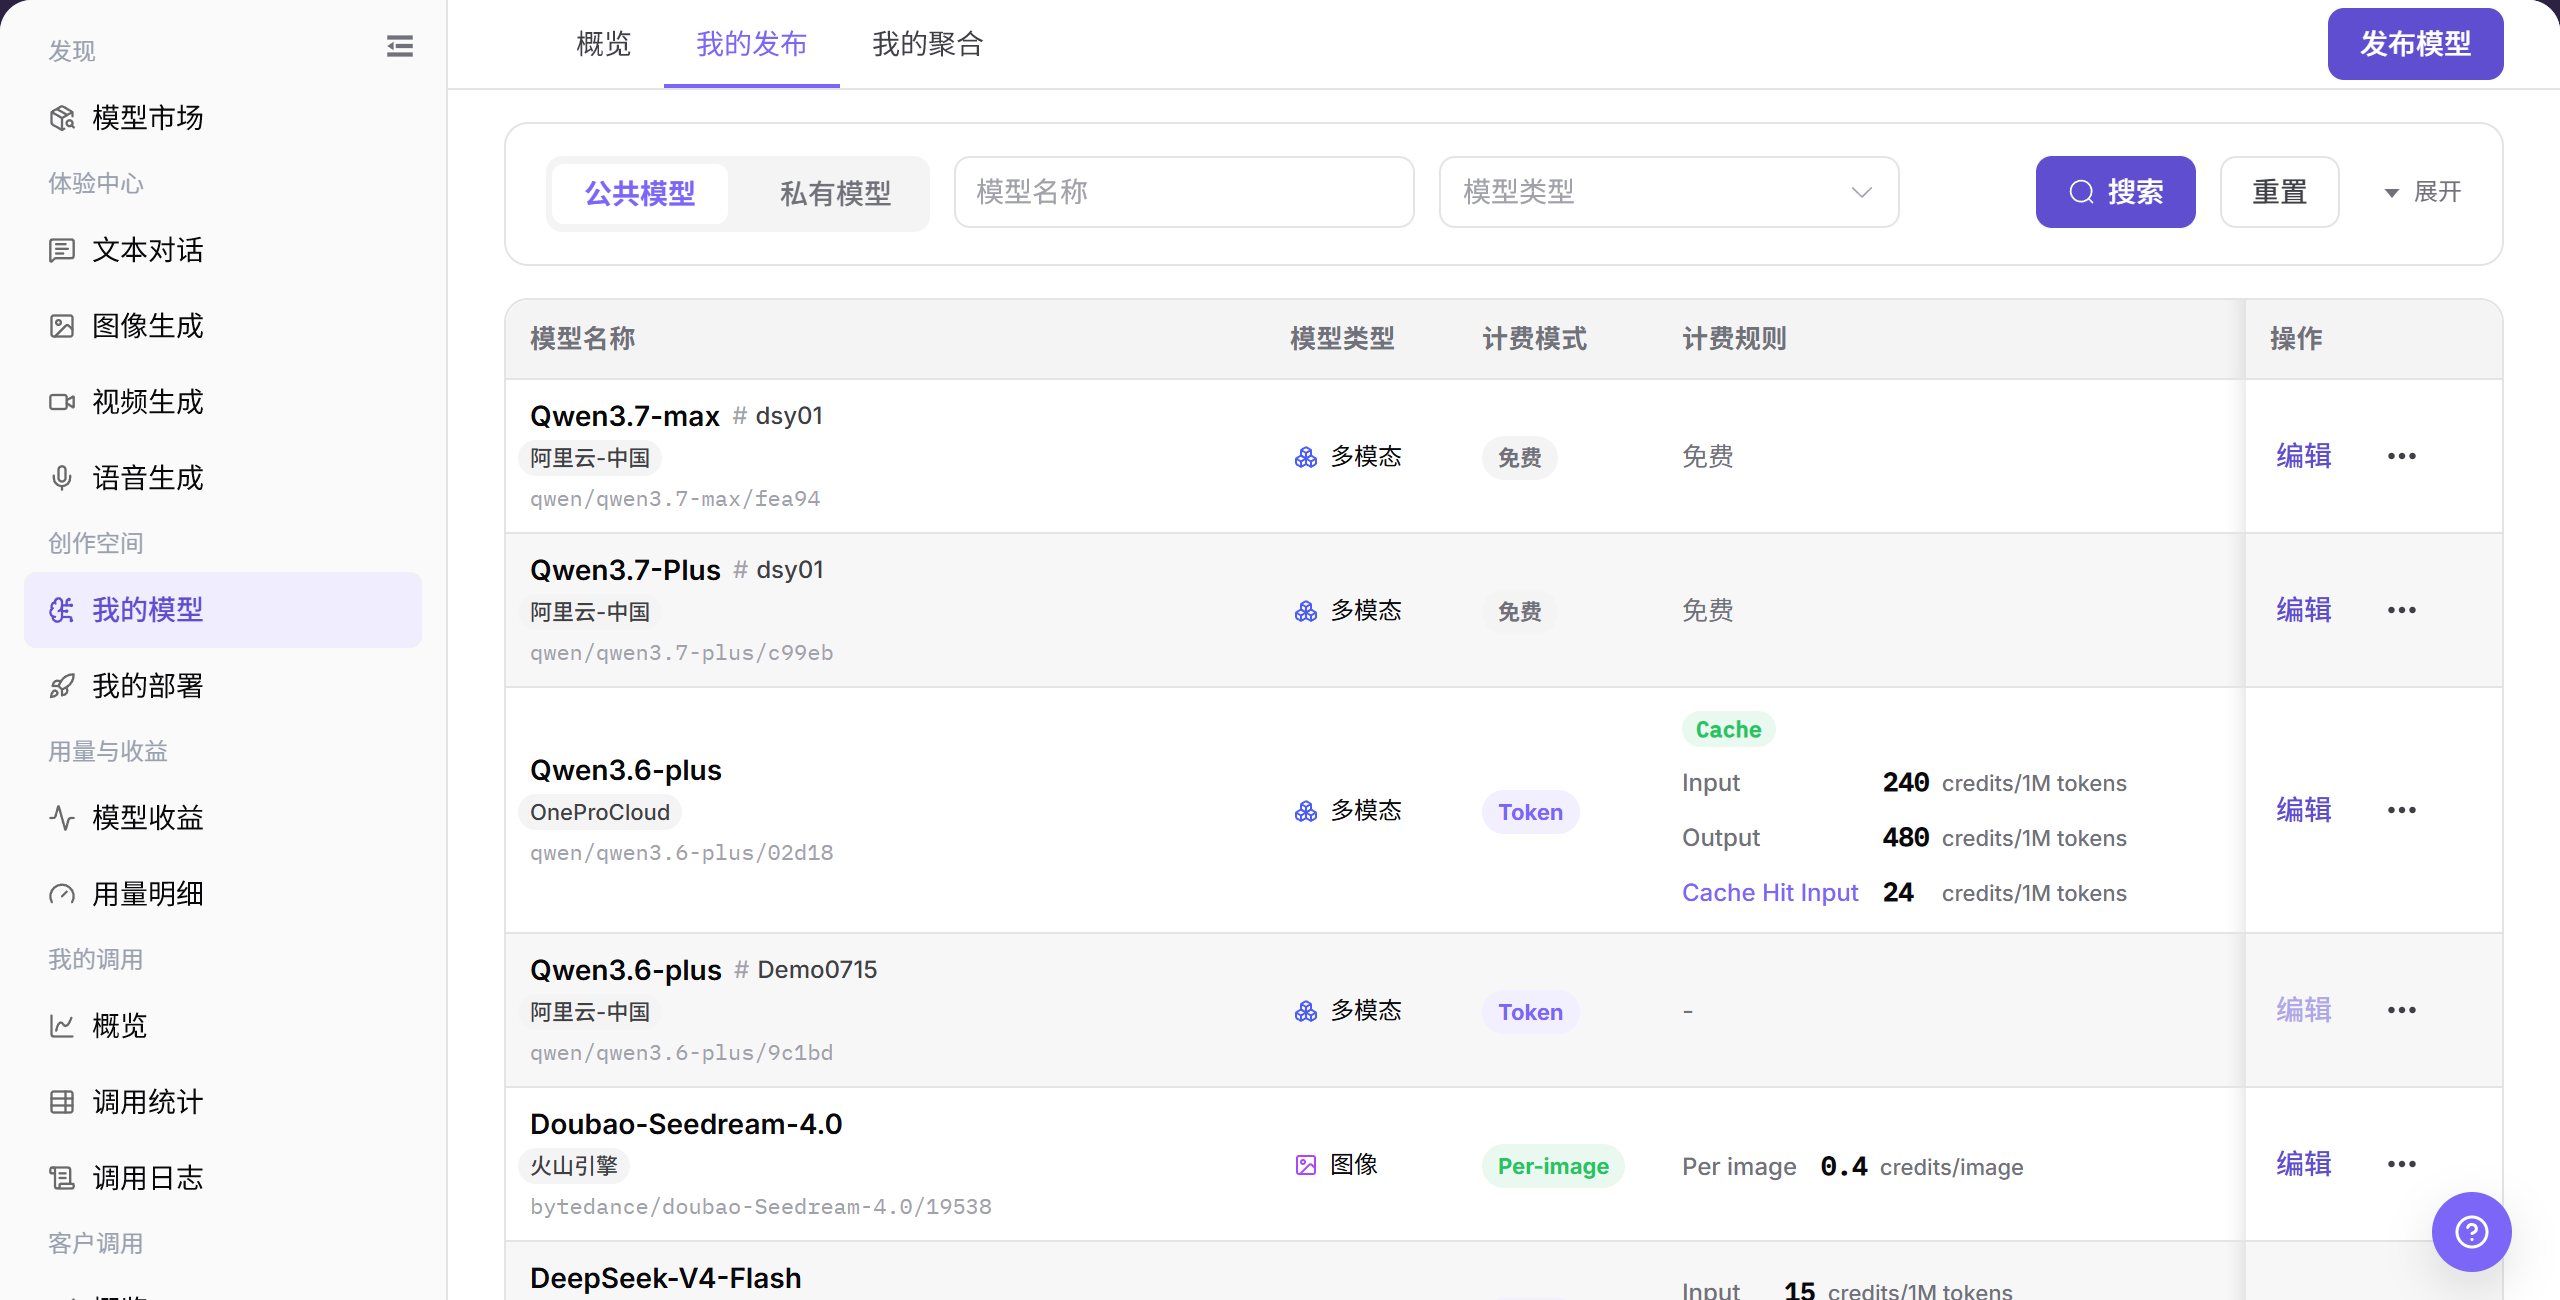Open the 模型类型 dropdown
2560x1300 pixels.
click(1669, 192)
